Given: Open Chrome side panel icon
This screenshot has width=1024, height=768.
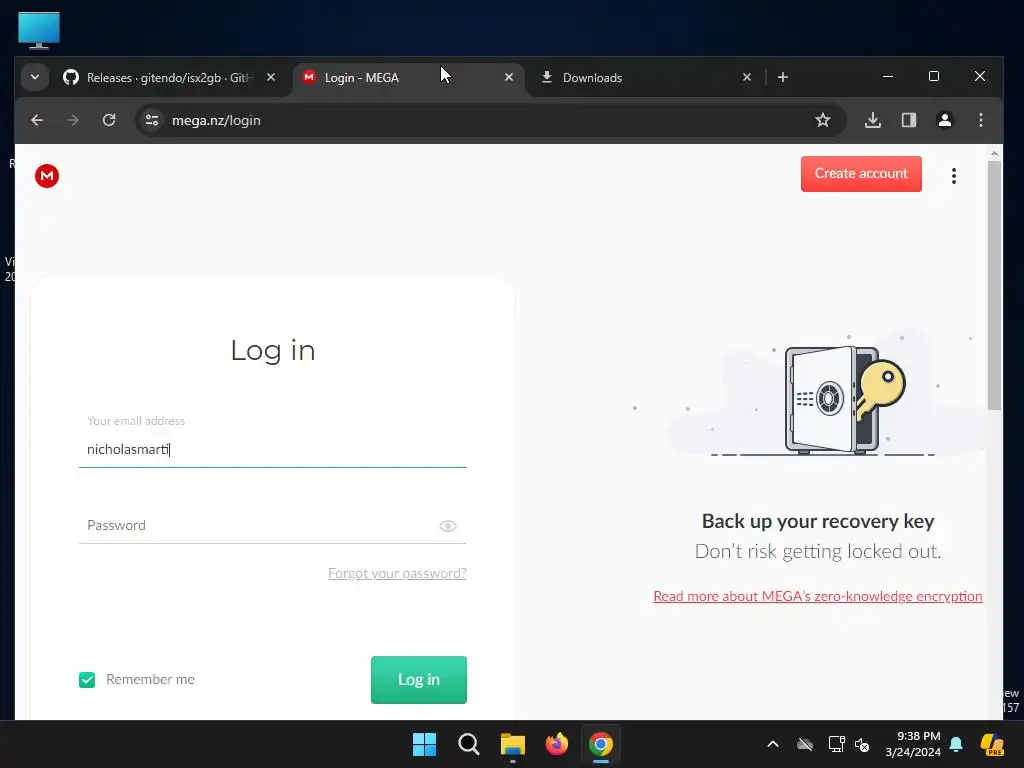Looking at the screenshot, I should click(x=908, y=120).
